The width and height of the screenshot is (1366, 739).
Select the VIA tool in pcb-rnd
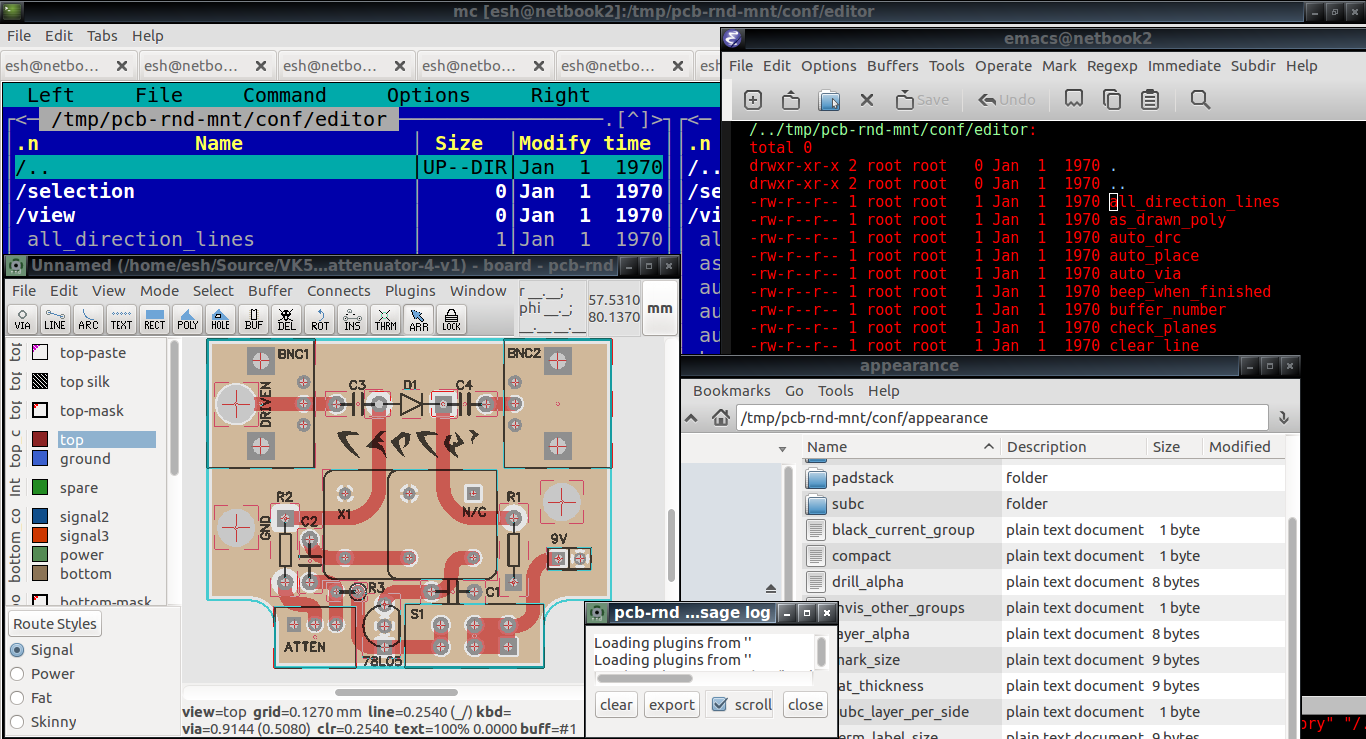coord(22,321)
